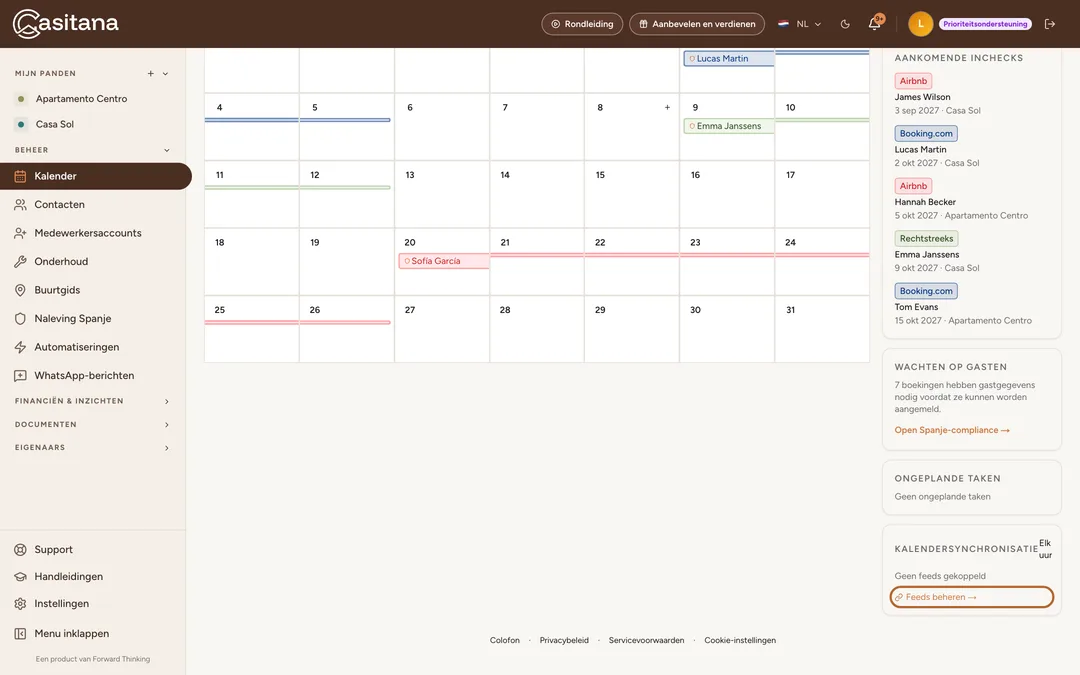1080x675 pixels.
Task: Collapse the Mijn Panden section
Action: point(165,74)
